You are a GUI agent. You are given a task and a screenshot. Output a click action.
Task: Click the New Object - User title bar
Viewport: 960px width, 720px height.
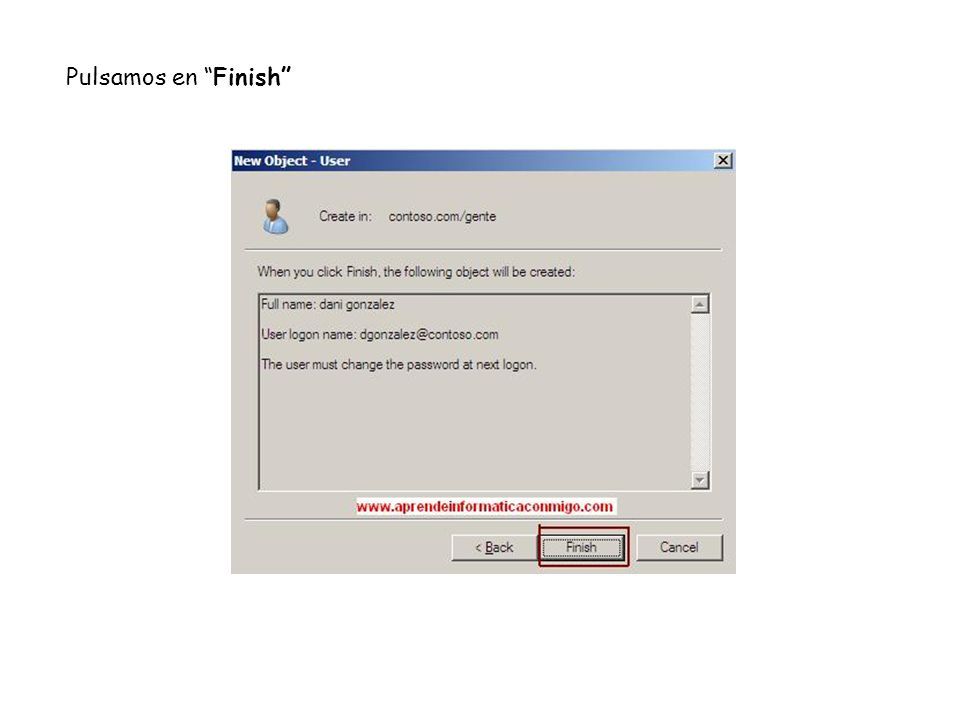pos(473,160)
